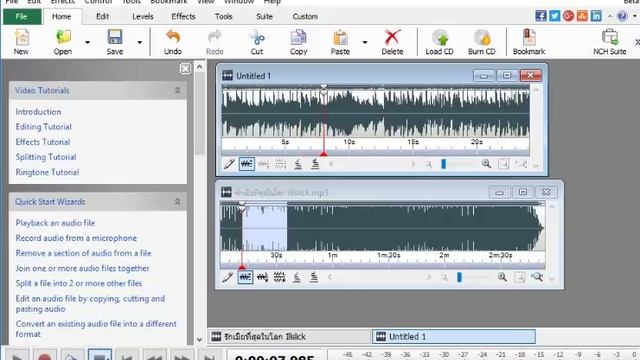Click Remove a section of audio link
640x360 pixels.
pos(83,253)
